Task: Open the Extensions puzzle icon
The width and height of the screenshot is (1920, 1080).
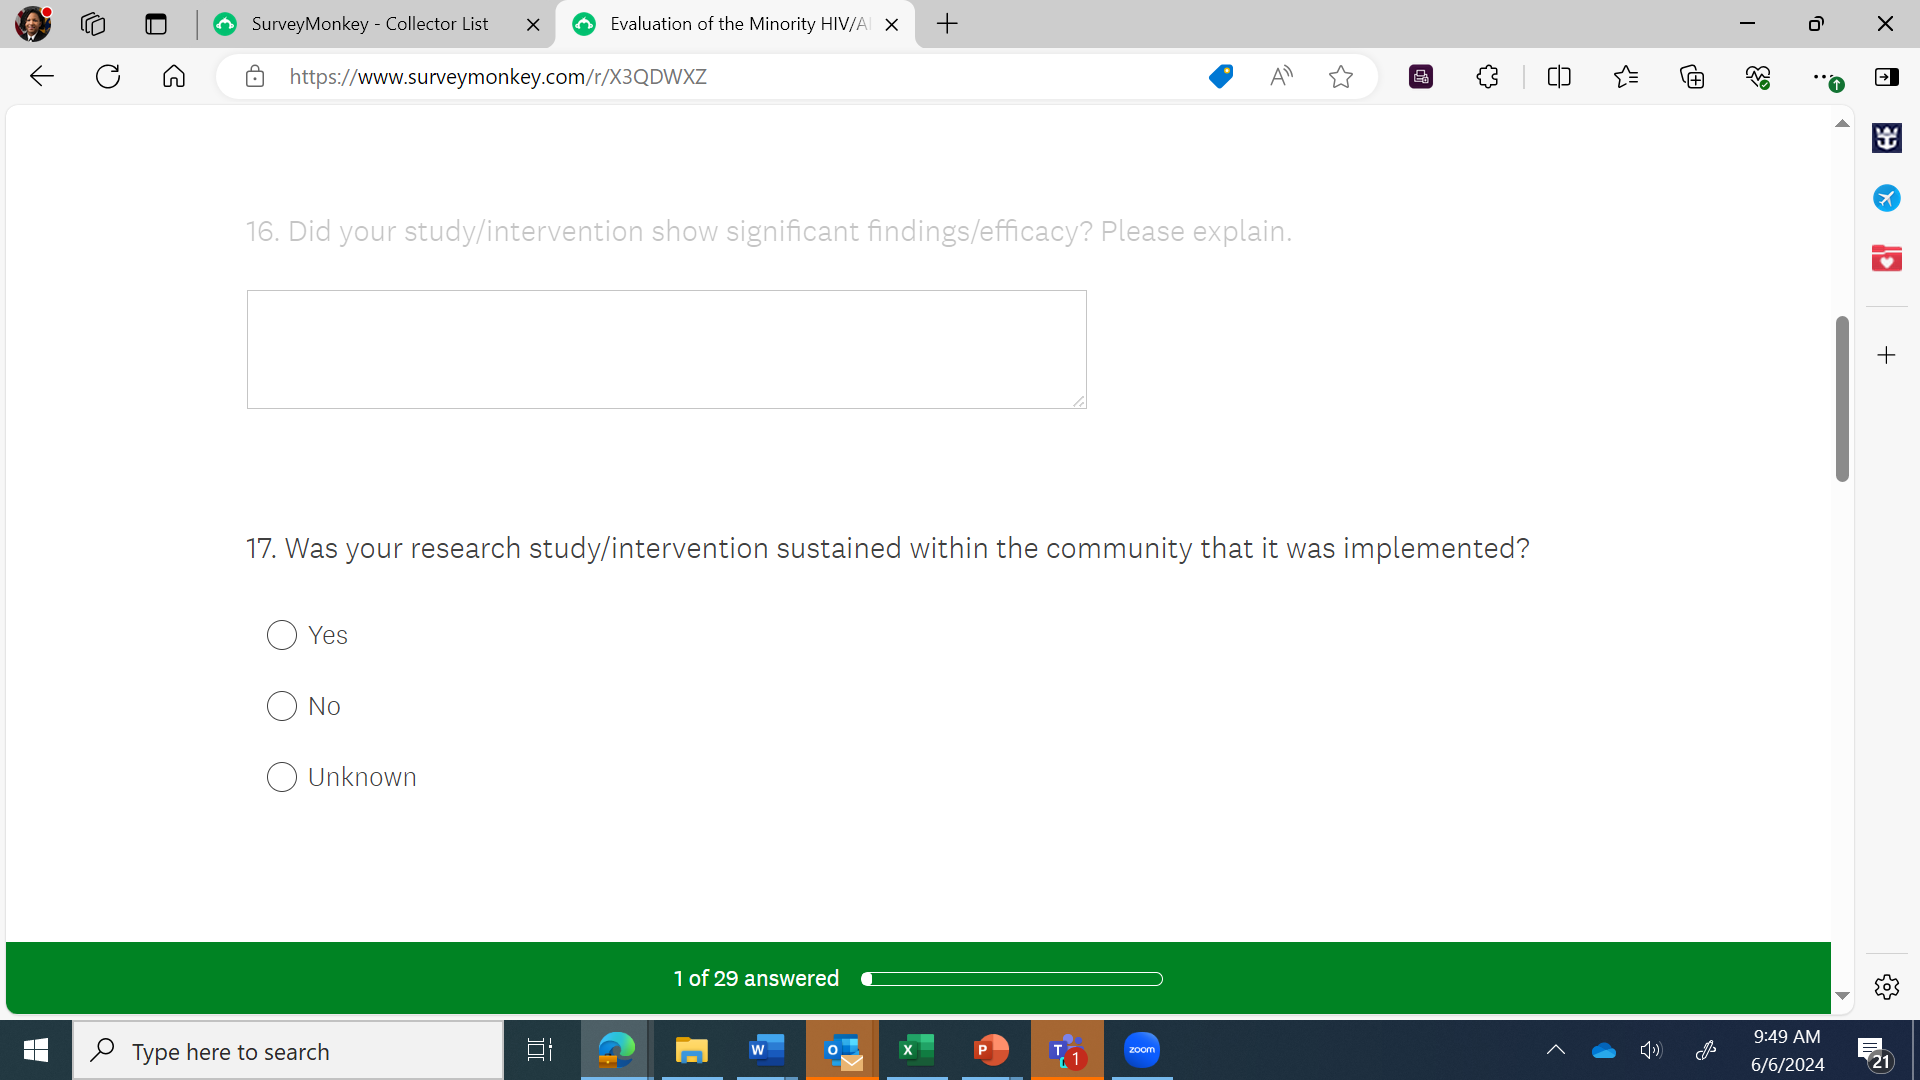Action: tap(1487, 77)
